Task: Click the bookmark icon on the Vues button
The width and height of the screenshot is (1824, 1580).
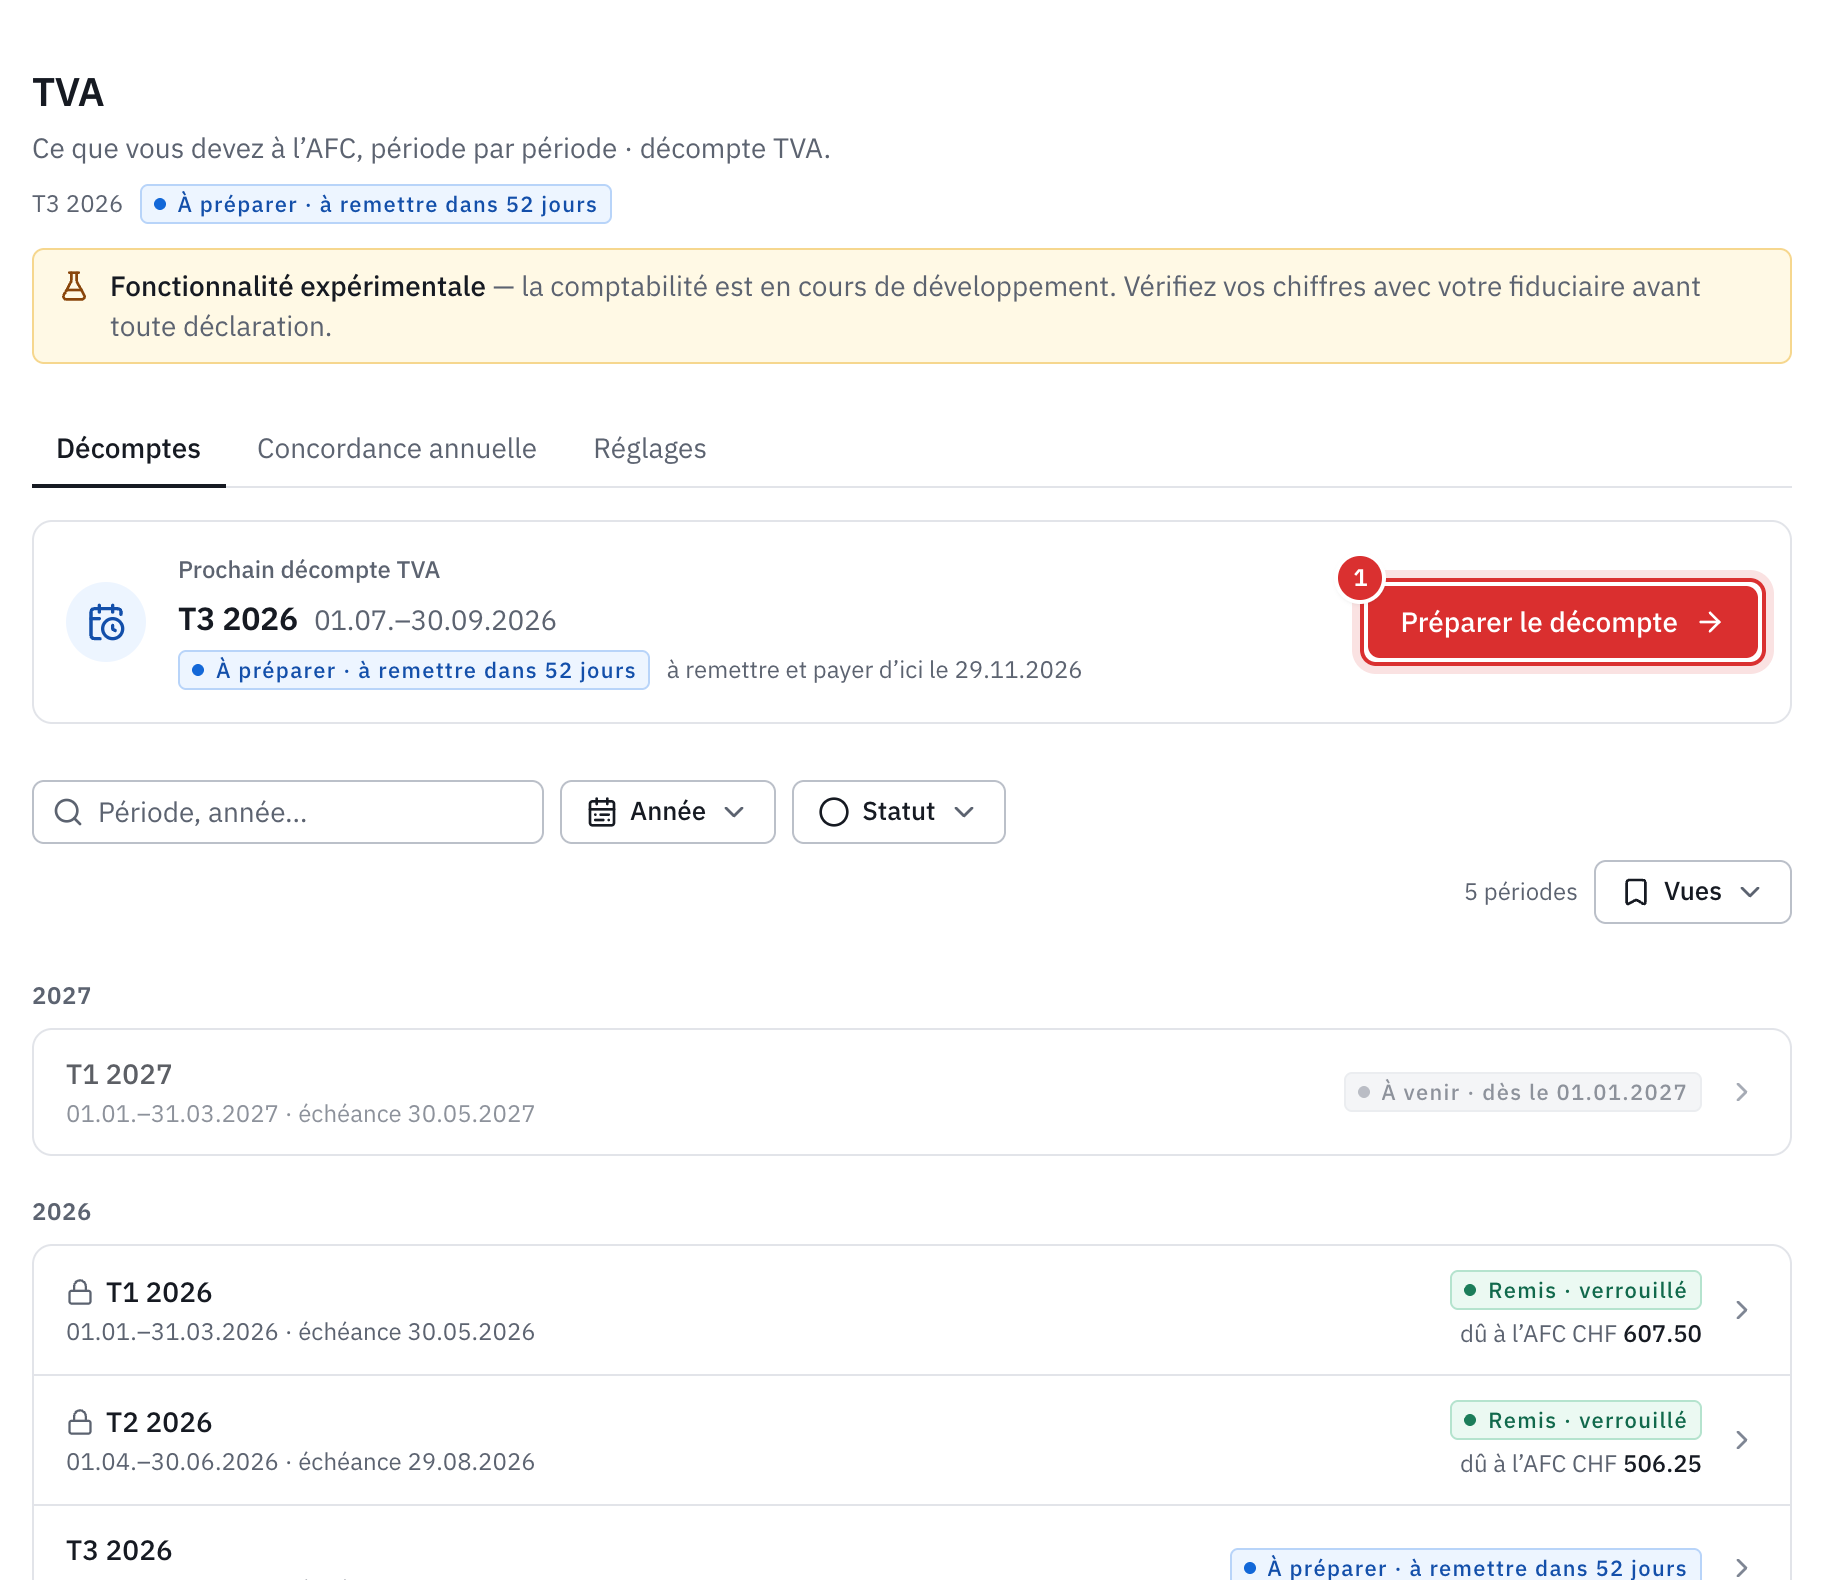Action: click(1636, 892)
